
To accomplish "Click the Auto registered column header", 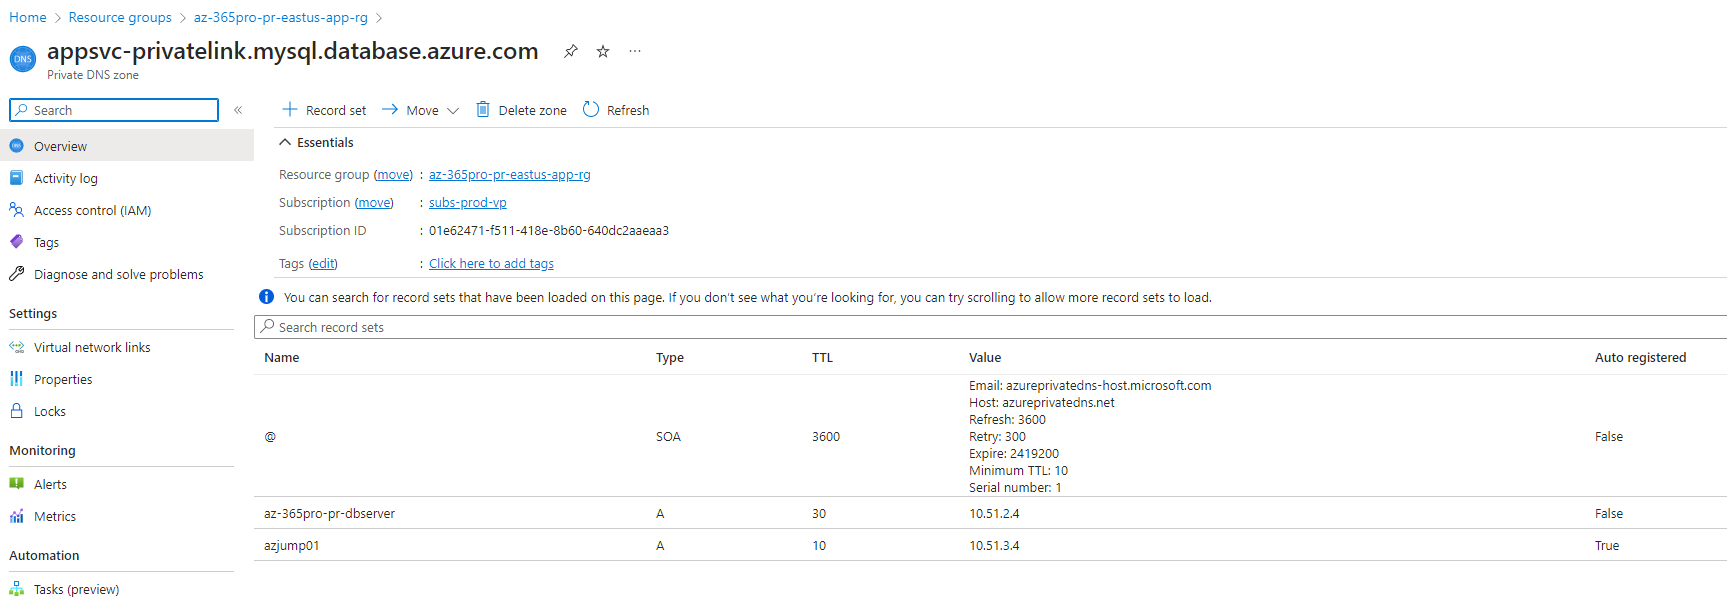I will click(x=1640, y=357).
